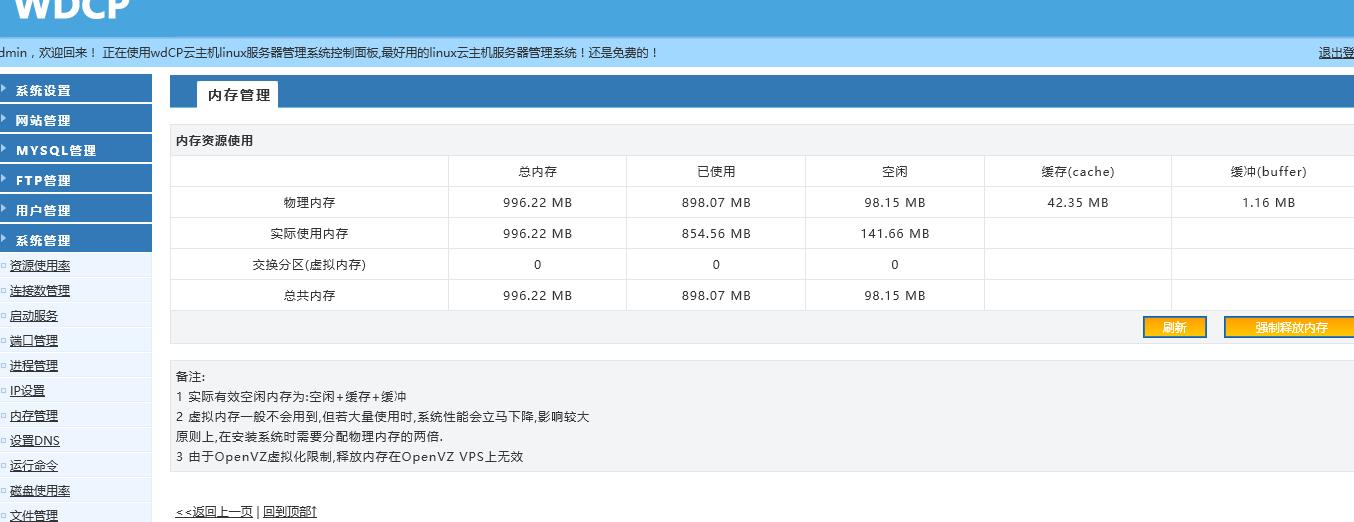Viewport: 1354px width, 522px height.
Task: Open the FTP管理 menu section
Action: [44, 180]
